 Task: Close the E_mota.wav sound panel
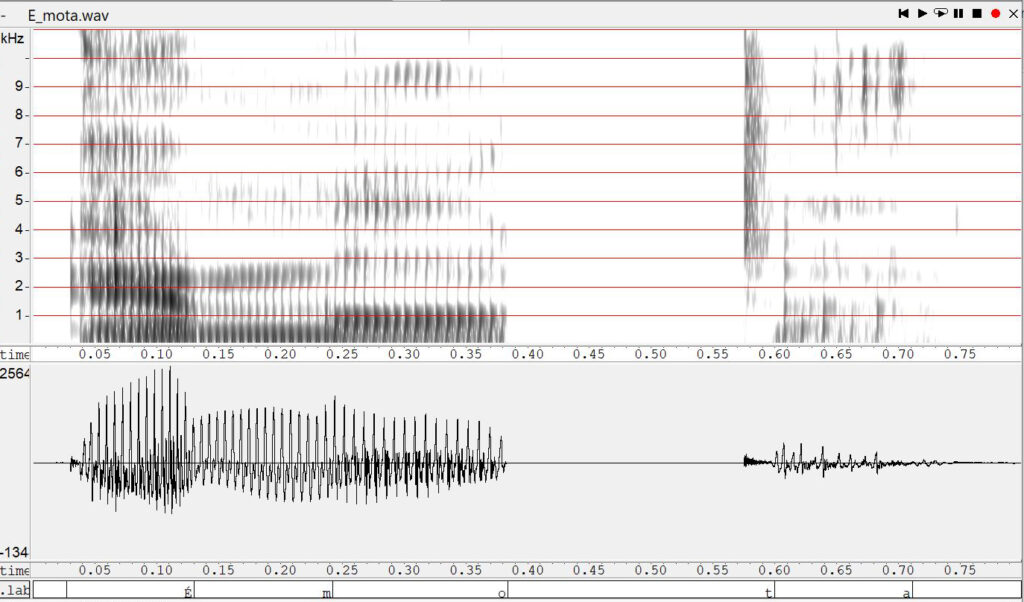tap(1013, 13)
